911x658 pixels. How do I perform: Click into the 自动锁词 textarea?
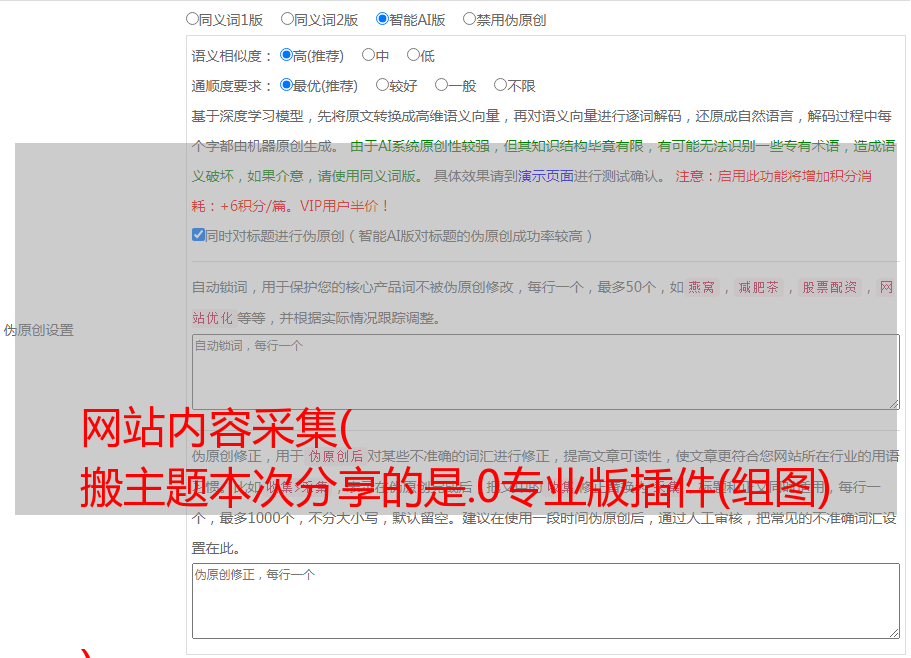pos(546,372)
